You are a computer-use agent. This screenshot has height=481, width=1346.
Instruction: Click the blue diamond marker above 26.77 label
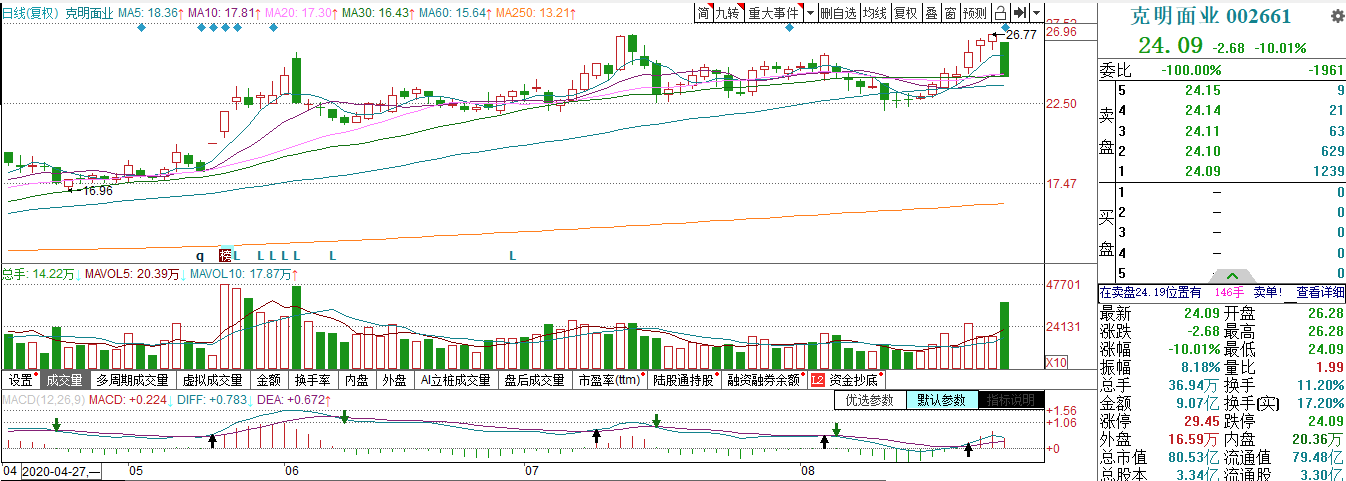(x=1005, y=27)
